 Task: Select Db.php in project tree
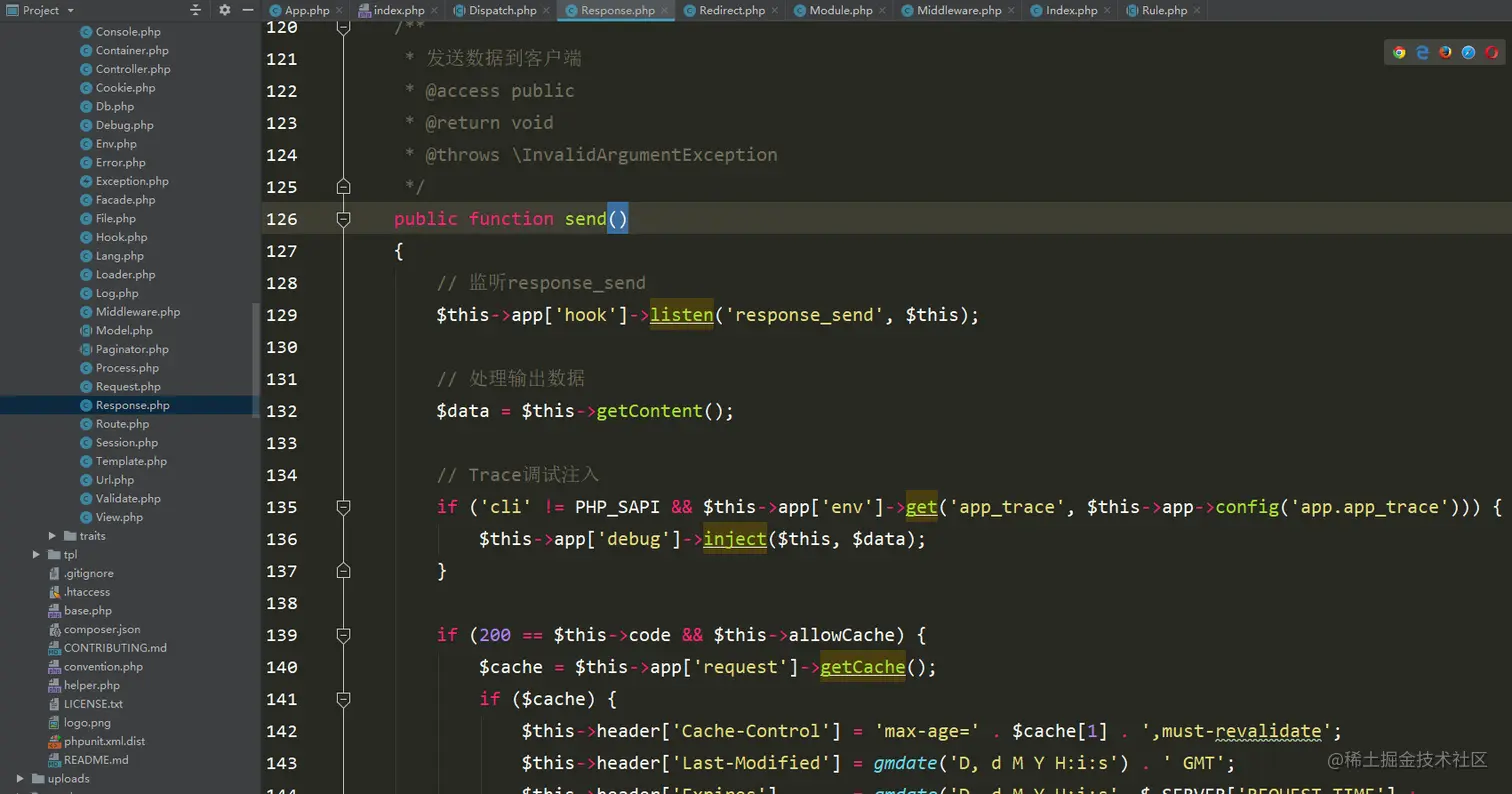tap(115, 106)
